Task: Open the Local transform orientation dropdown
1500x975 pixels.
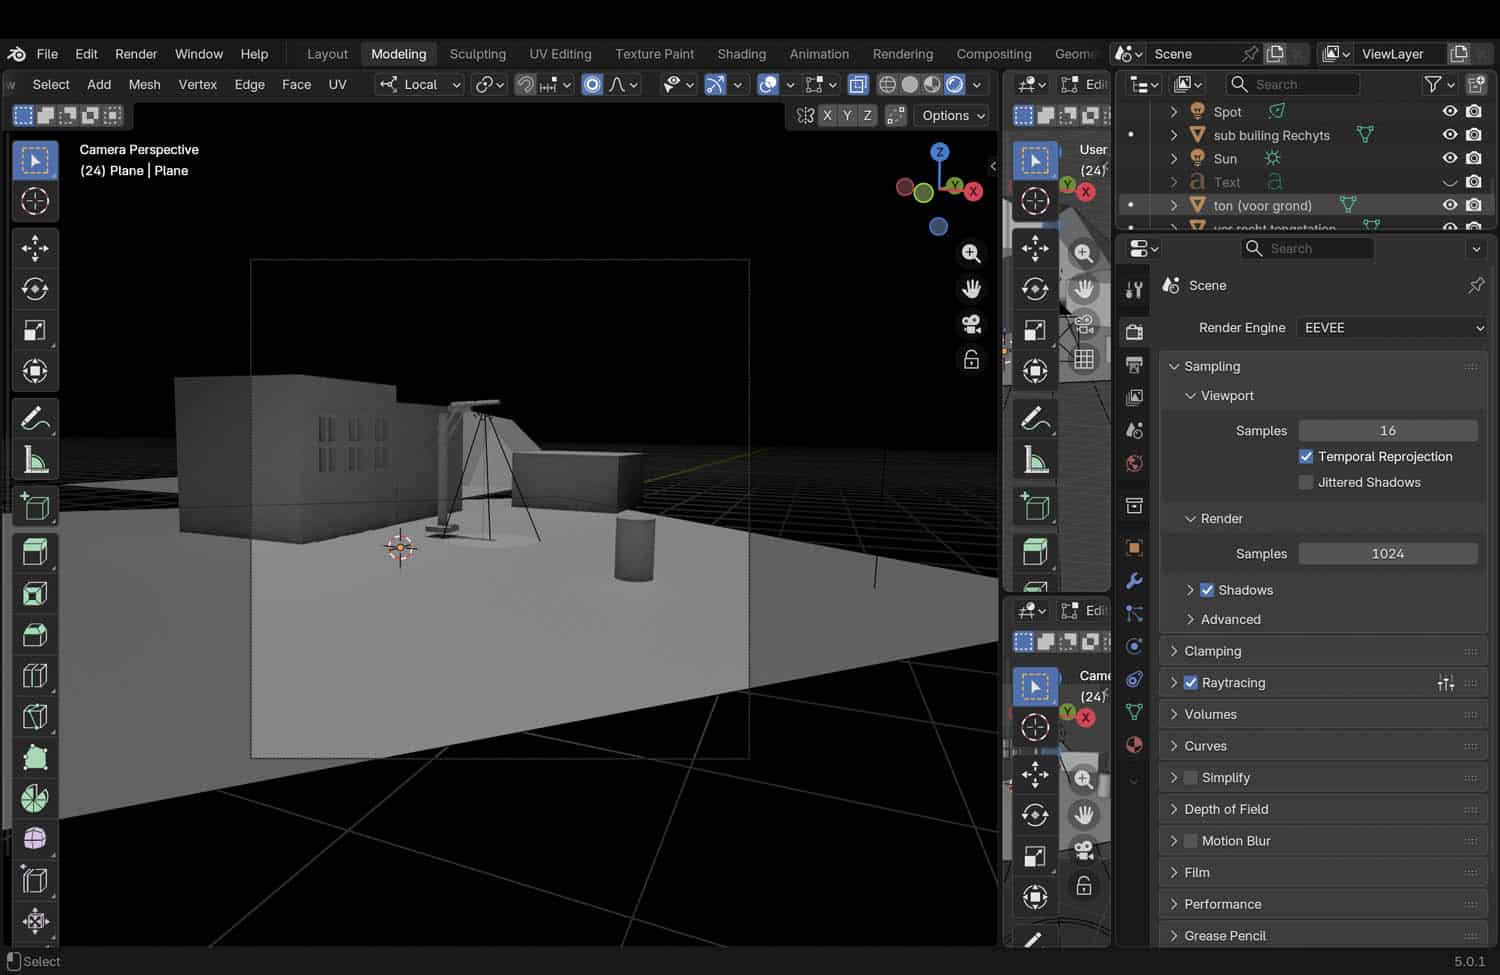Action: (x=420, y=85)
